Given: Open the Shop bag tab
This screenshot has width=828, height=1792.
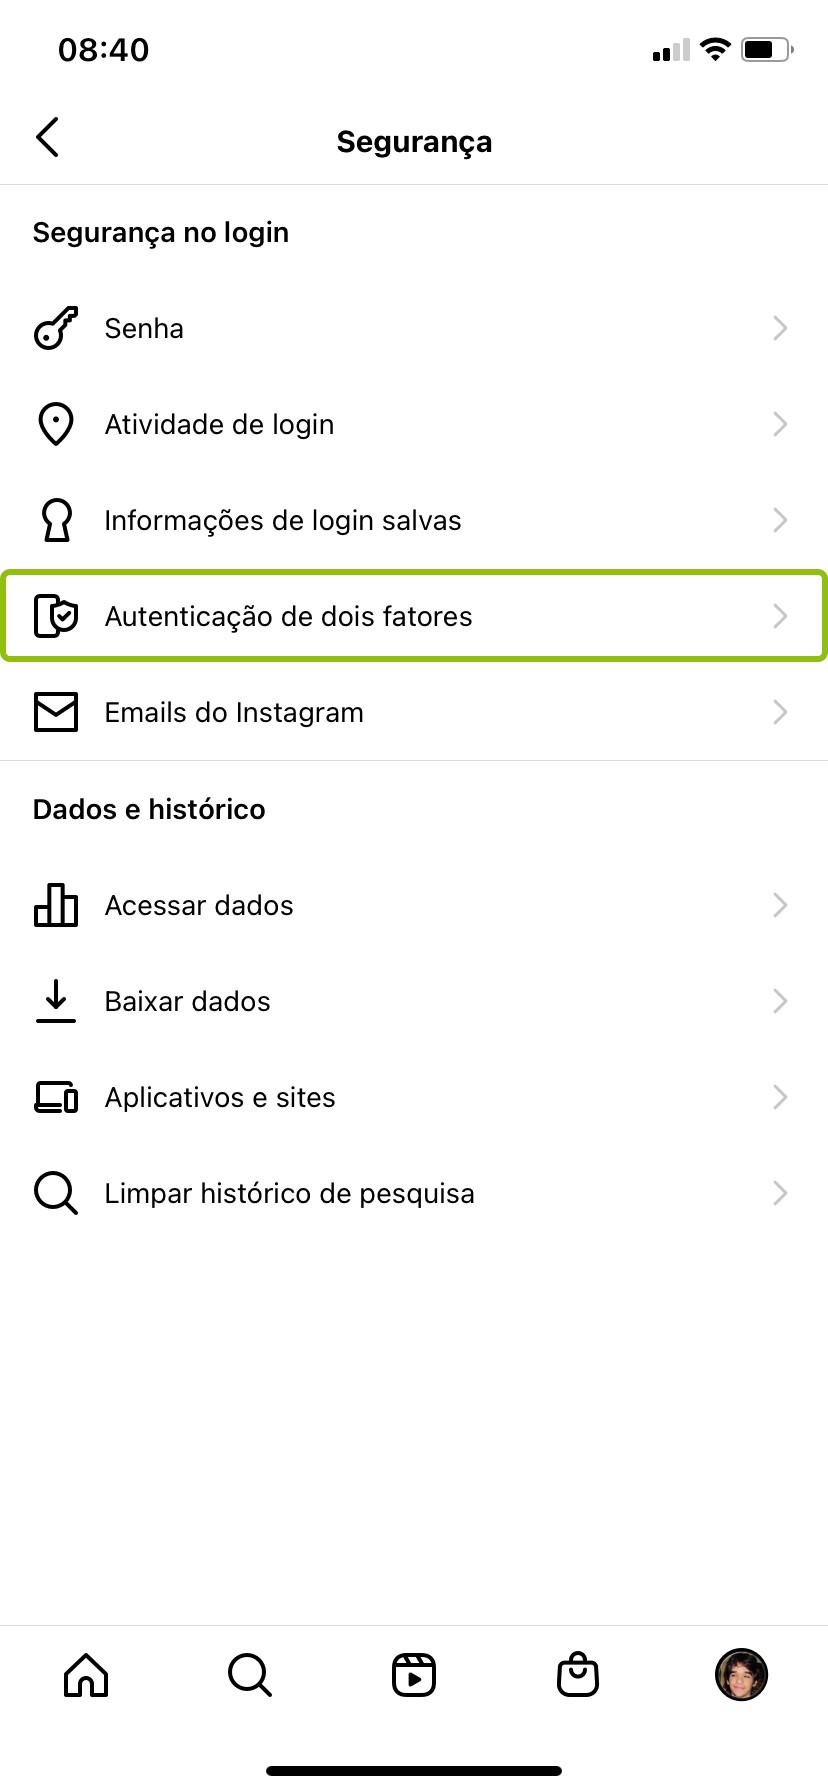Looking at the screenshot, I should pos(578,1675).
